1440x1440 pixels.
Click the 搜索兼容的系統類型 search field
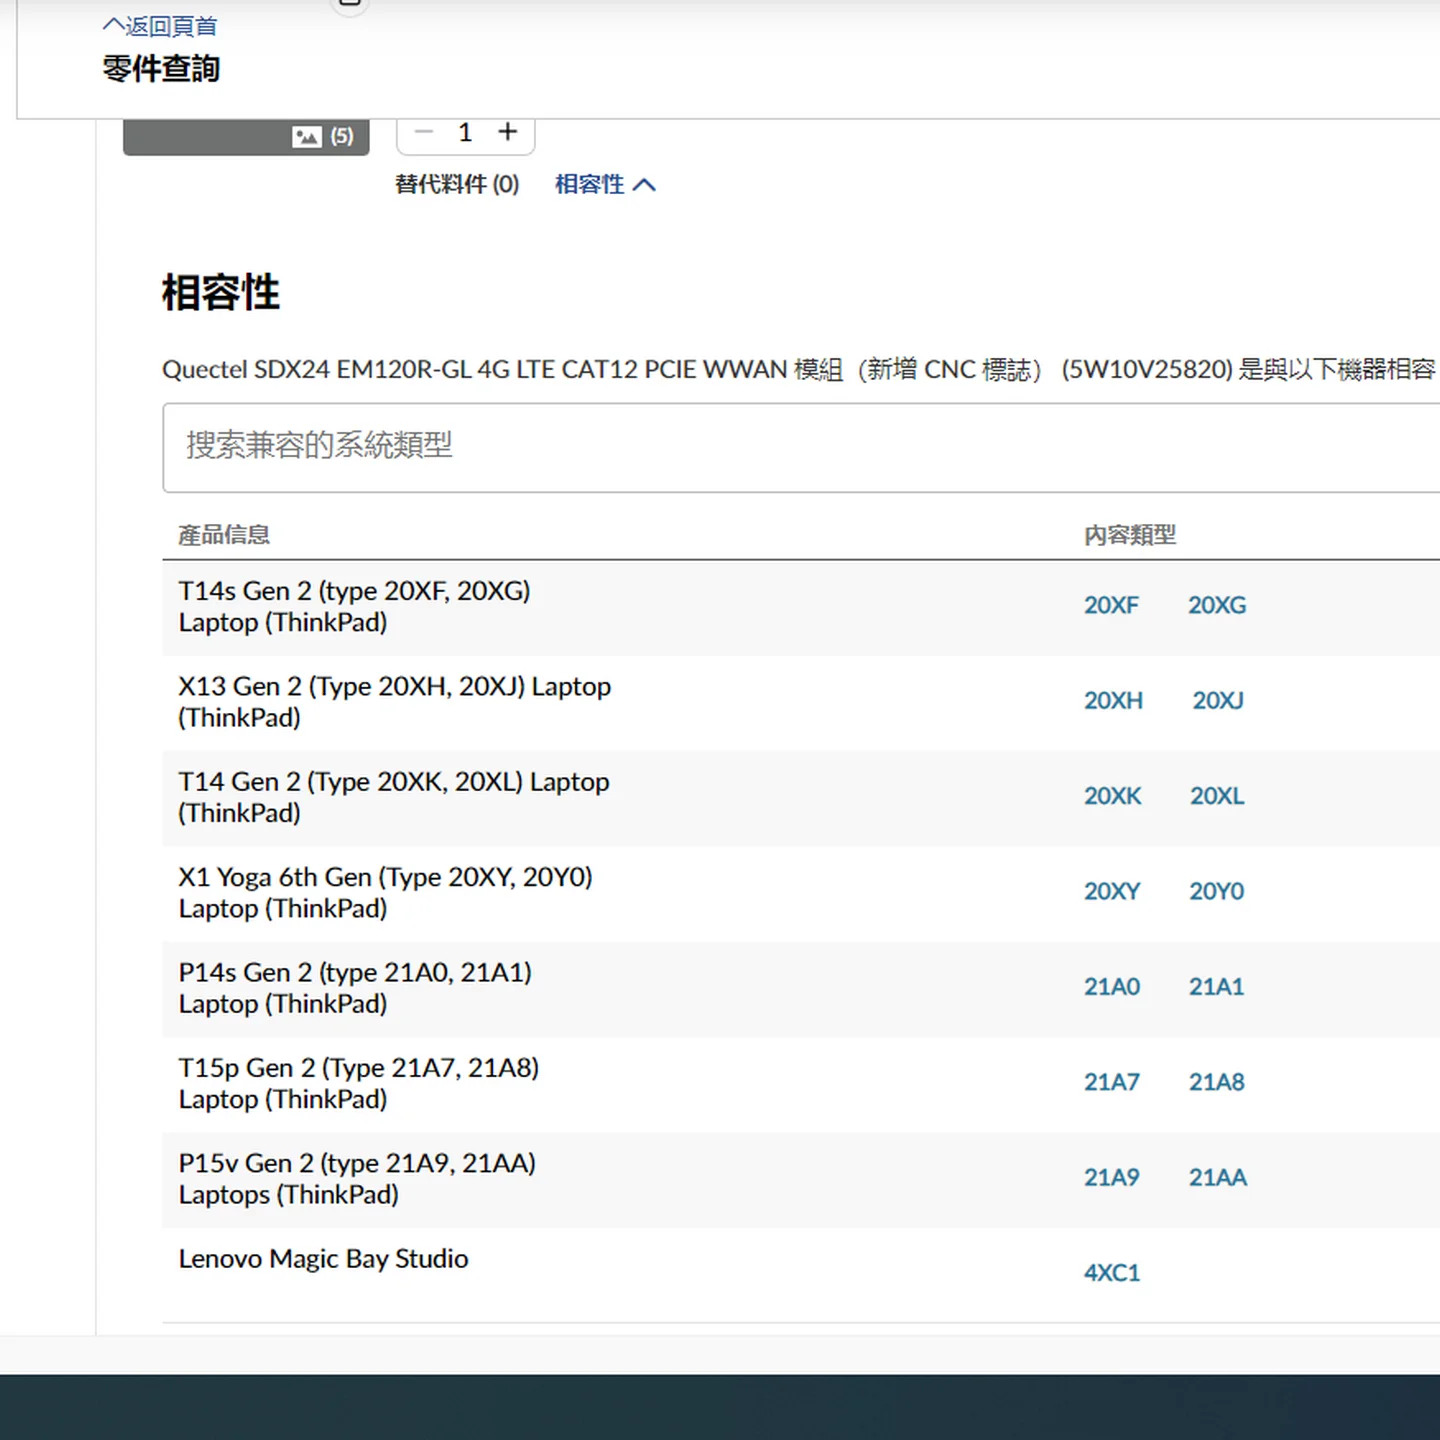point(800,447)
